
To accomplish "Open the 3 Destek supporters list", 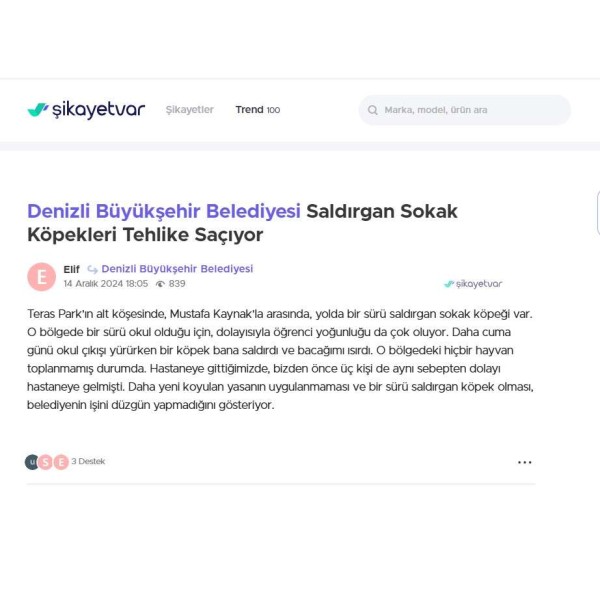I will pyautogui.click(x=88, y=461).
